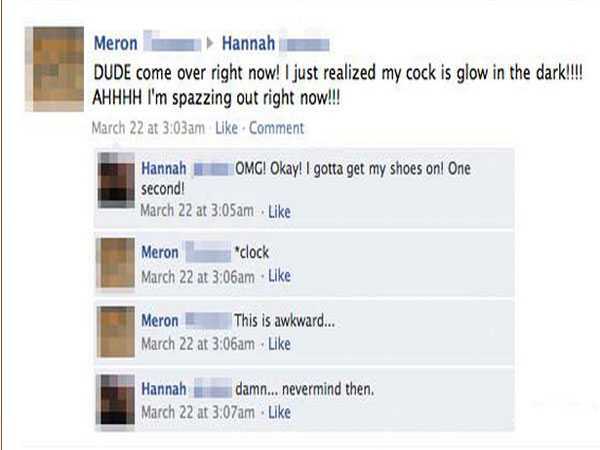
Task: Open the March 22 at 3:03am timestamp
Action: point(148,128)
